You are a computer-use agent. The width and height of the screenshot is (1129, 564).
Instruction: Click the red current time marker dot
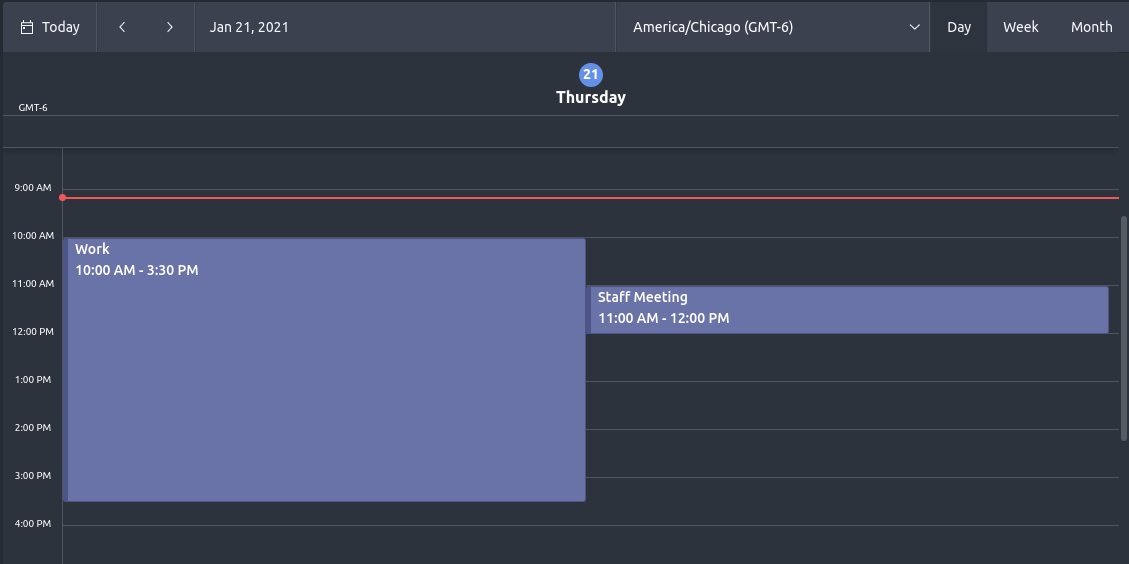pyautogui.click(x=63, y=198)
